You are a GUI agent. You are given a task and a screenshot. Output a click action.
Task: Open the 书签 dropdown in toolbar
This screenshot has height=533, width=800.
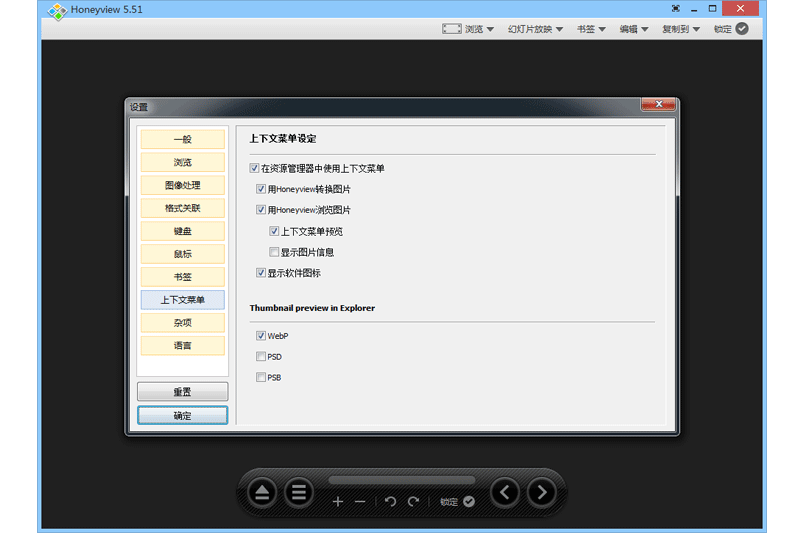click(x=591, y=29)
